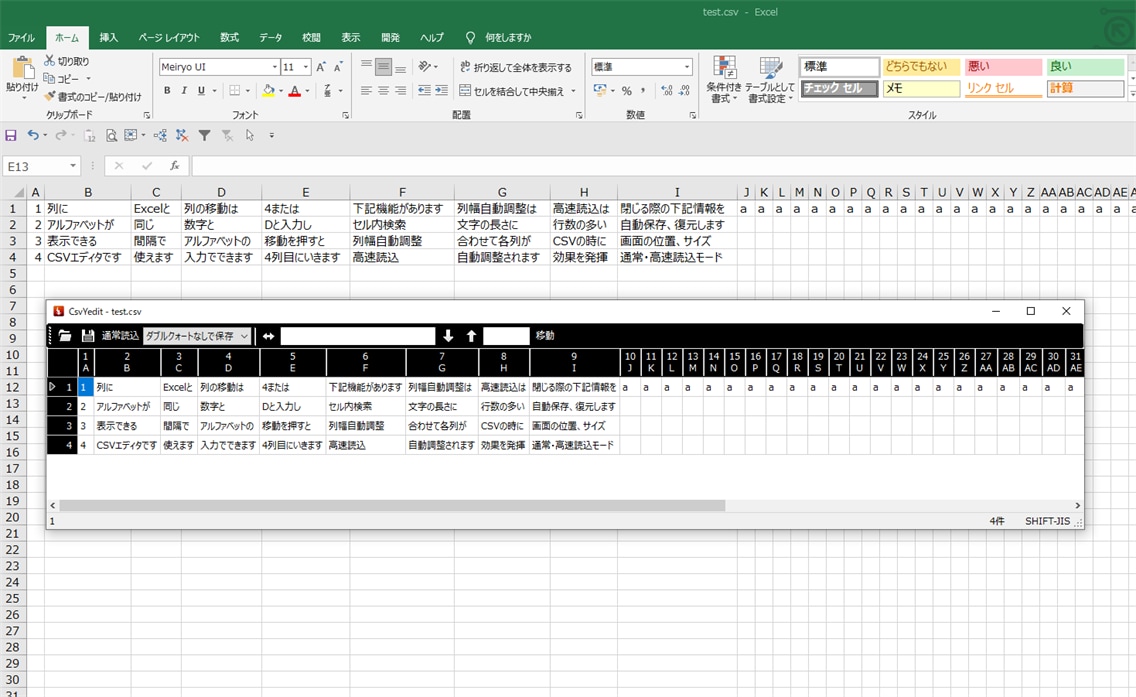The width and height of the screenshot is (1136, 697).
Task: Search upward with the up arrow in CsvYedit
Action: tap(471, 335)
